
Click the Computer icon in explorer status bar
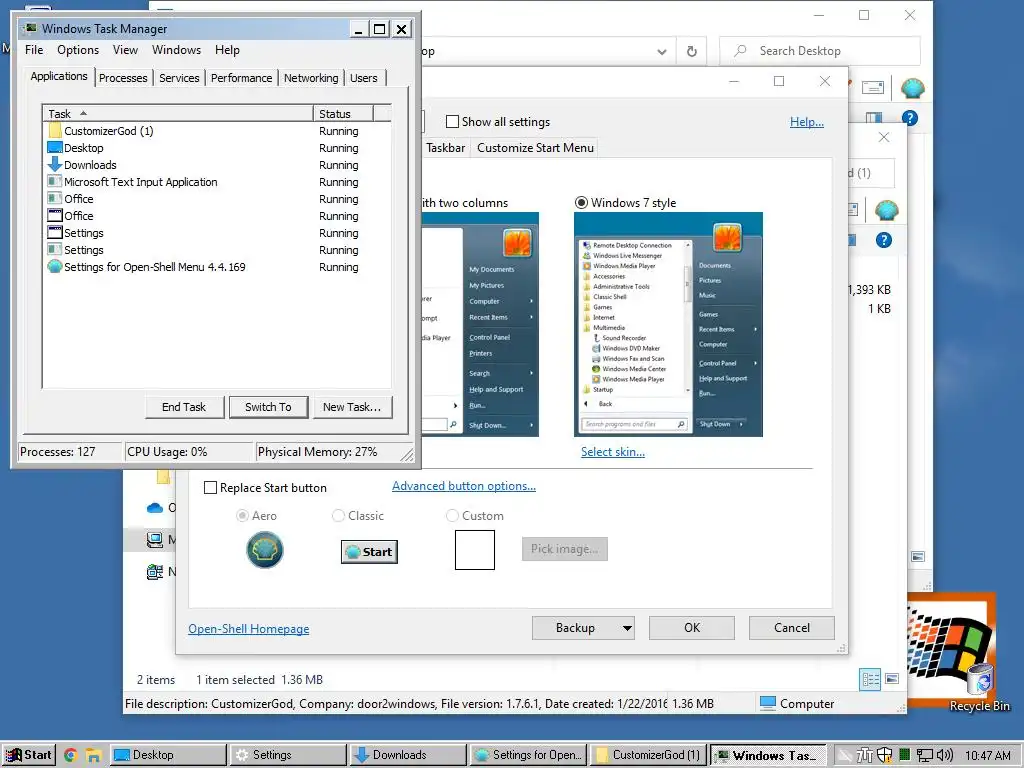coord(769,703)
